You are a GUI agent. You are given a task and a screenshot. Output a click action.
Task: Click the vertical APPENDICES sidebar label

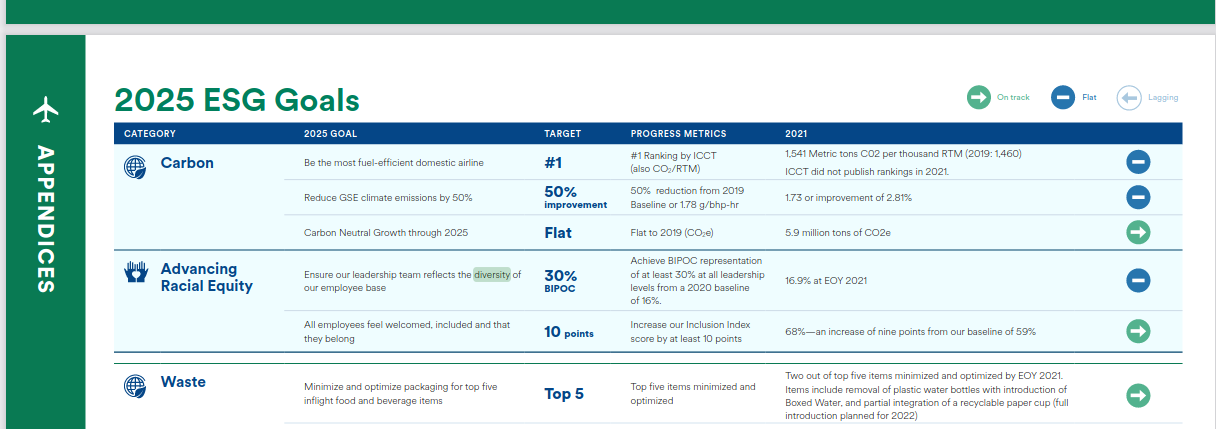coord(45,219)
